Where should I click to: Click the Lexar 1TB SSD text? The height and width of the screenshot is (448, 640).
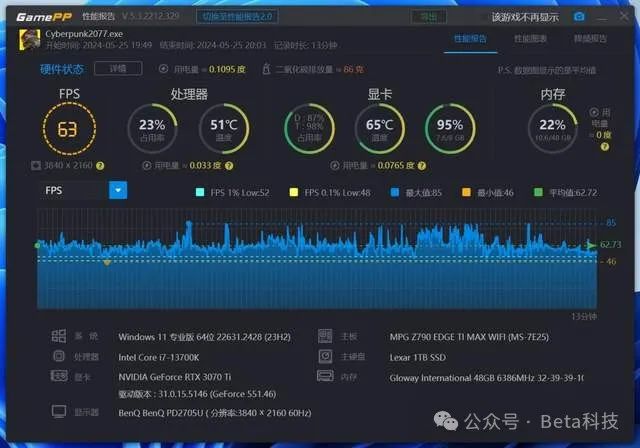pos(418,357)
